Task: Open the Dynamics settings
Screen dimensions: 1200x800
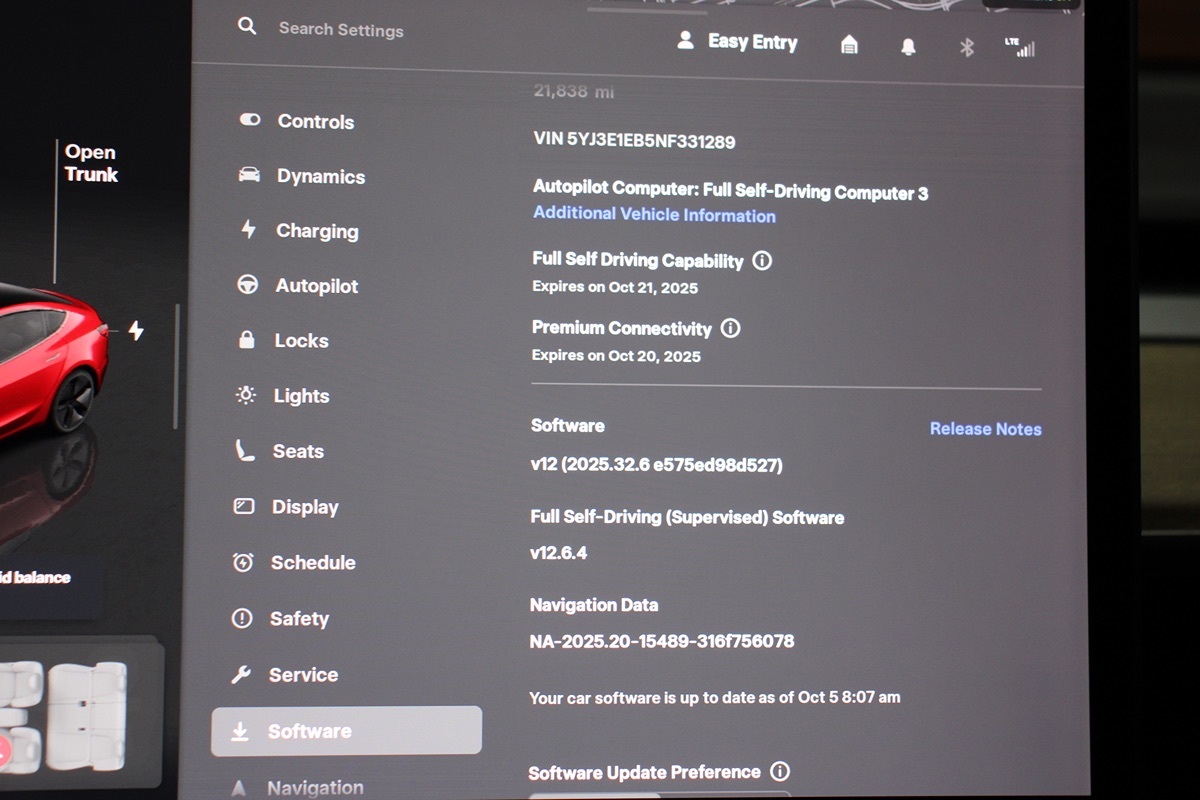Action: 320,177
